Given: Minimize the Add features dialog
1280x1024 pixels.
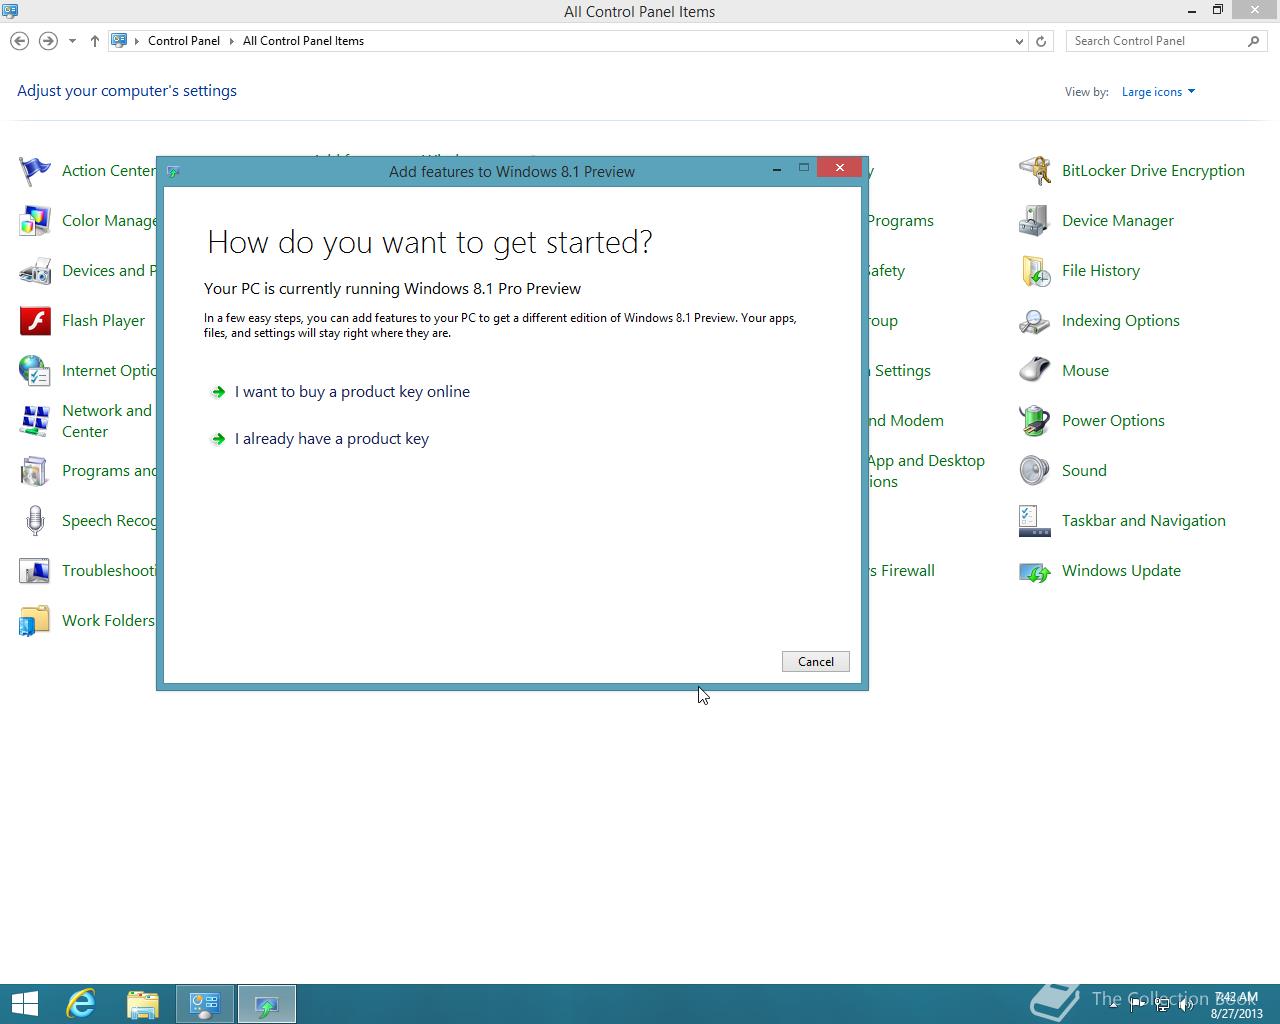Looking at the screenshot, I should coord(777,169).
